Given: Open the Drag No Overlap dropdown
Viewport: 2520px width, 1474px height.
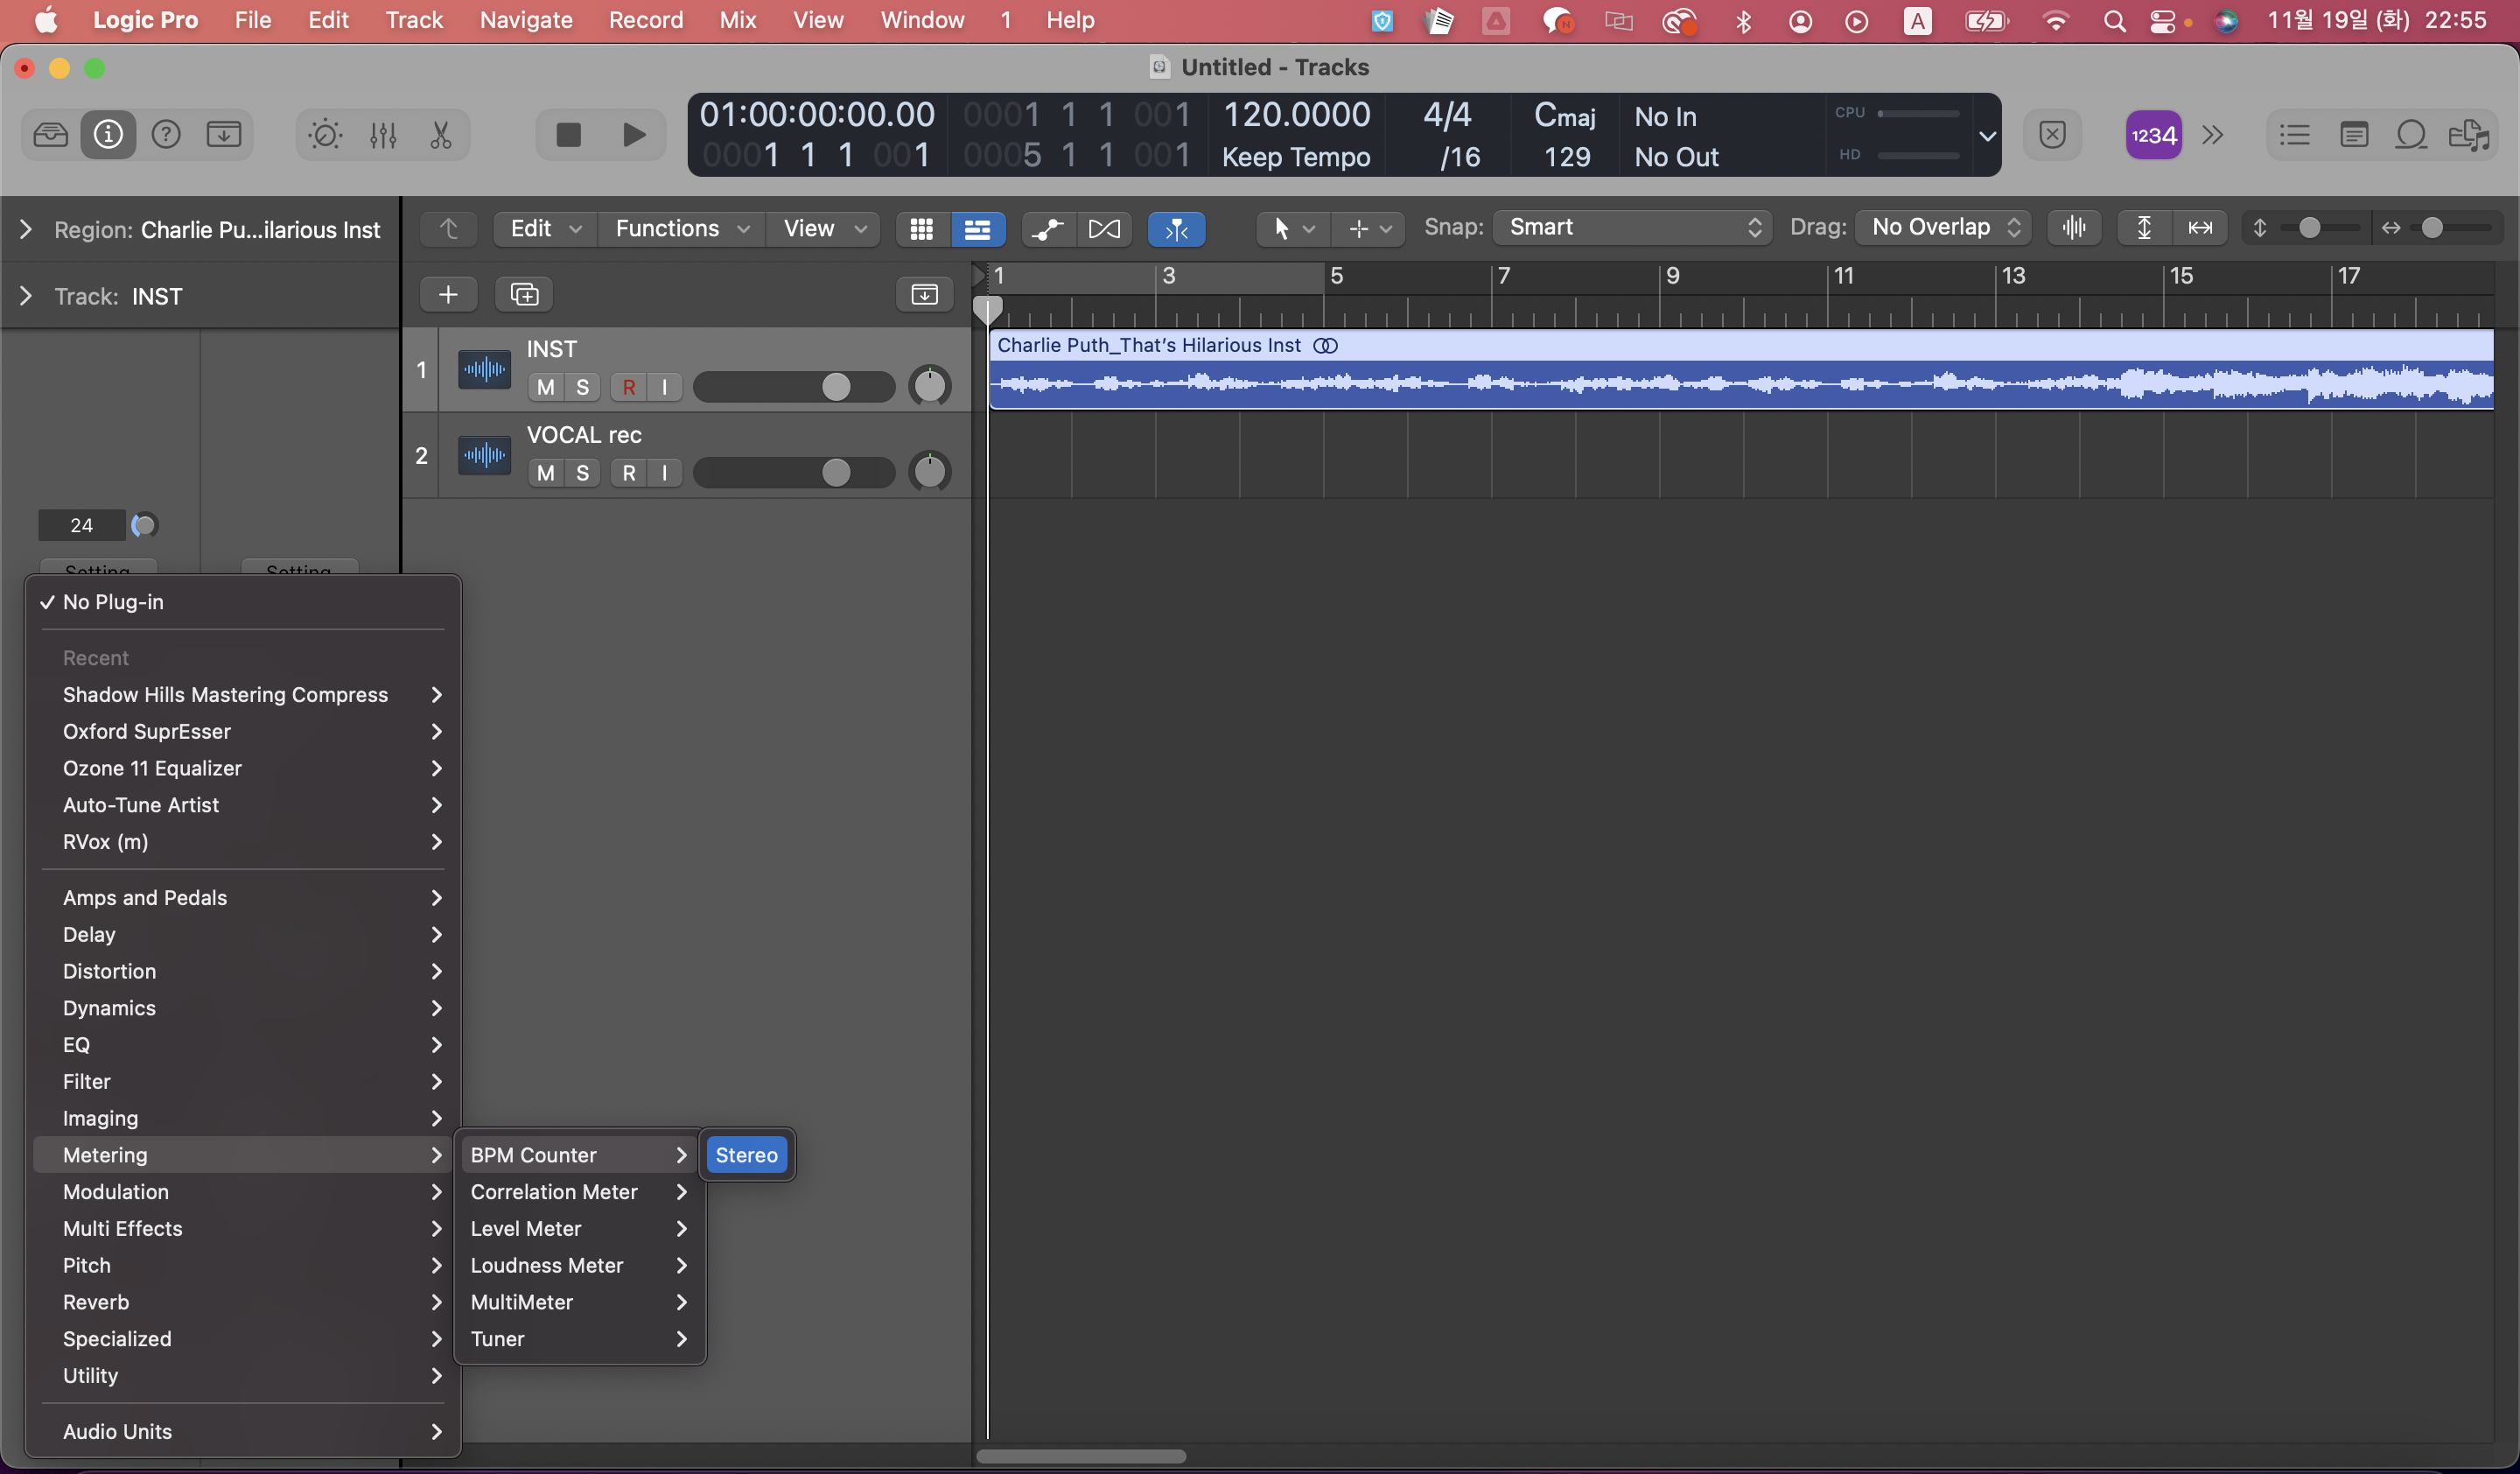Looking at the screenshot, I should pos(1943,228).
